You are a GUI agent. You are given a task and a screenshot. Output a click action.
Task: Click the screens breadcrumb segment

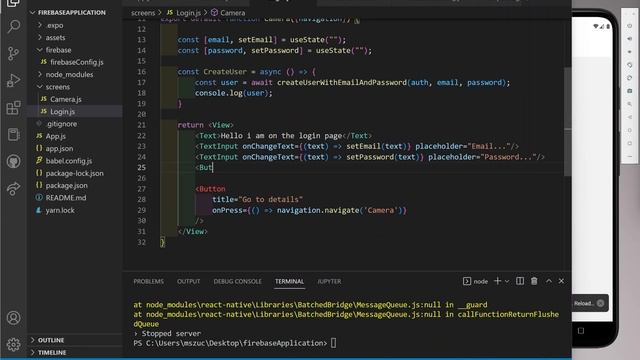[x=143, y=13]
